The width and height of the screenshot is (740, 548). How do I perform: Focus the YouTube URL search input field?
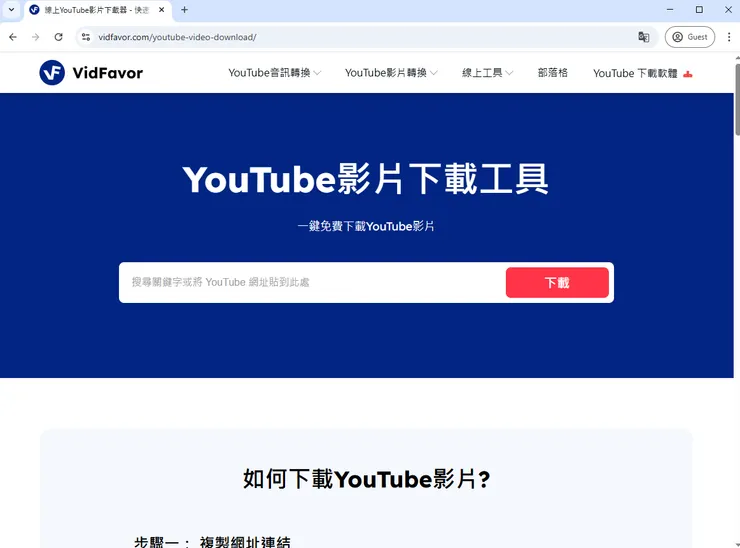(312, 282)
